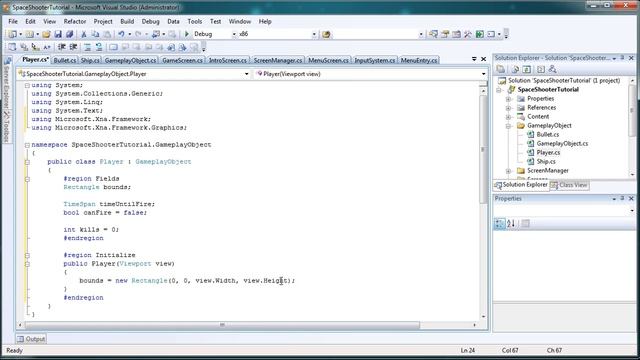Undo last edit with the Undo arrow

point(121,34)
